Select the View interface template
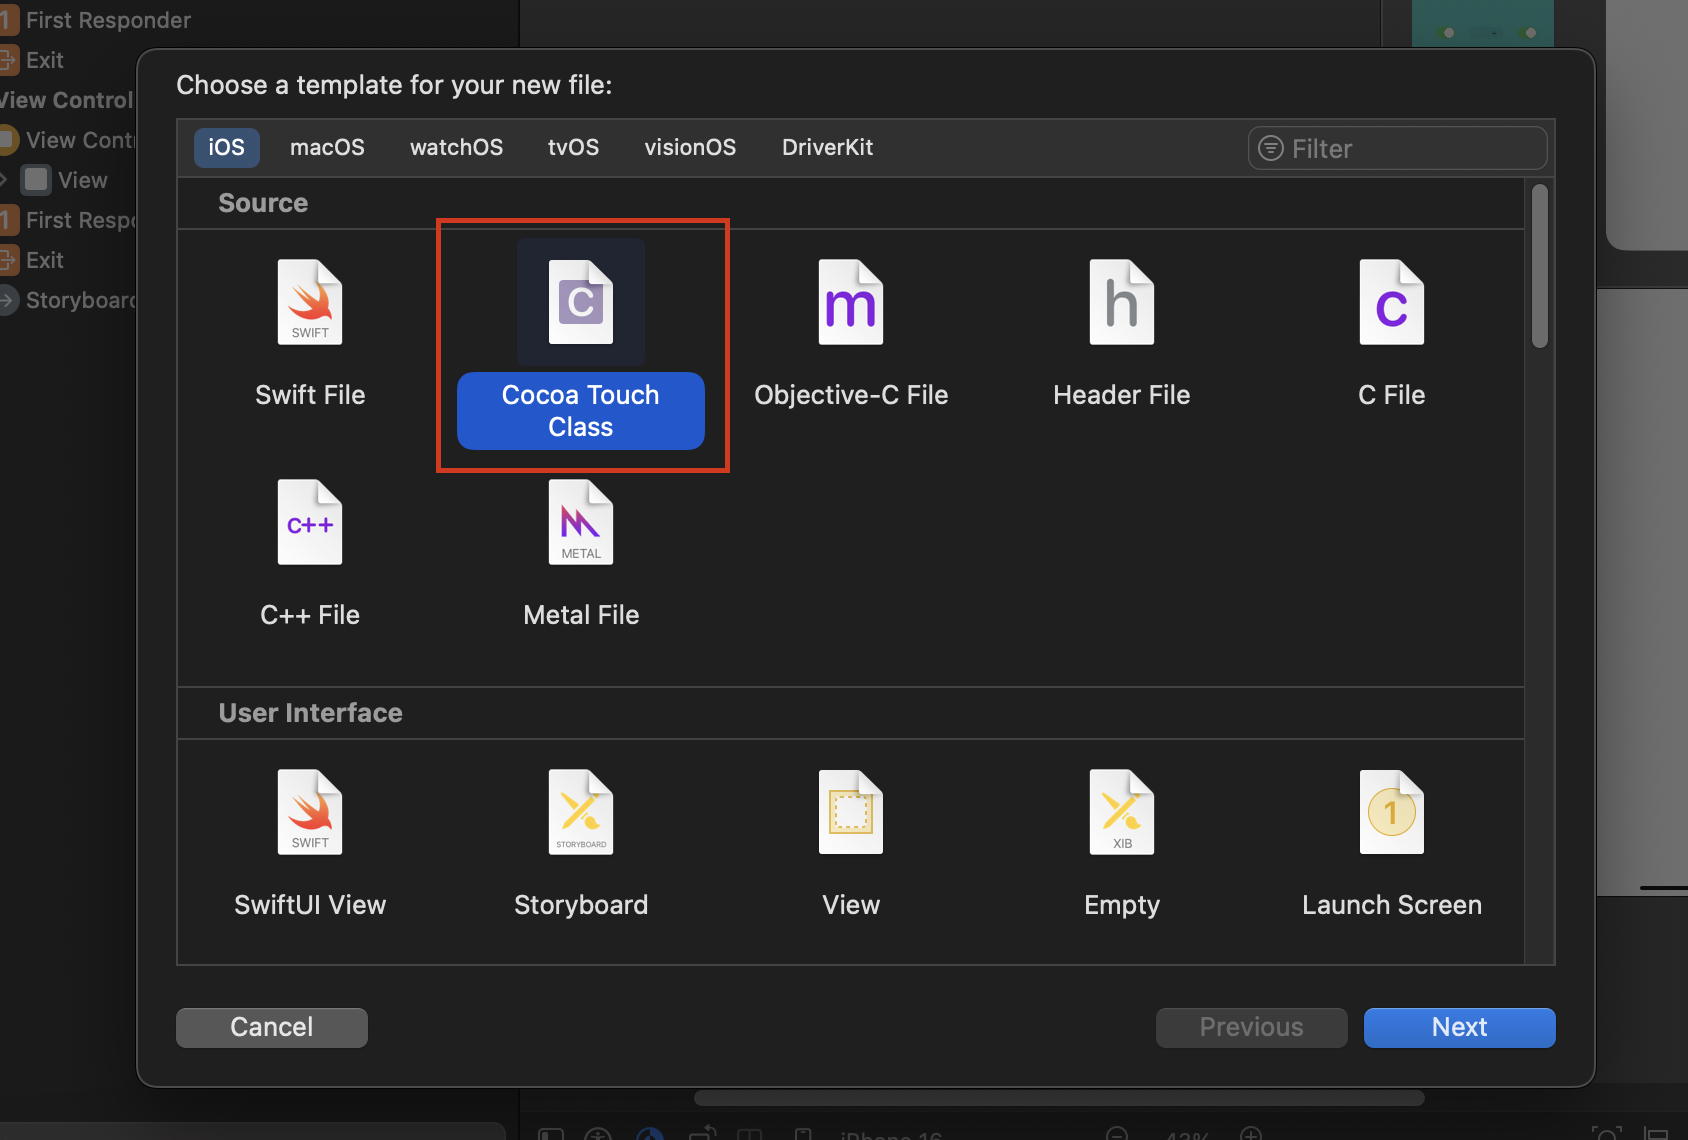 click(x=851, y=843)
